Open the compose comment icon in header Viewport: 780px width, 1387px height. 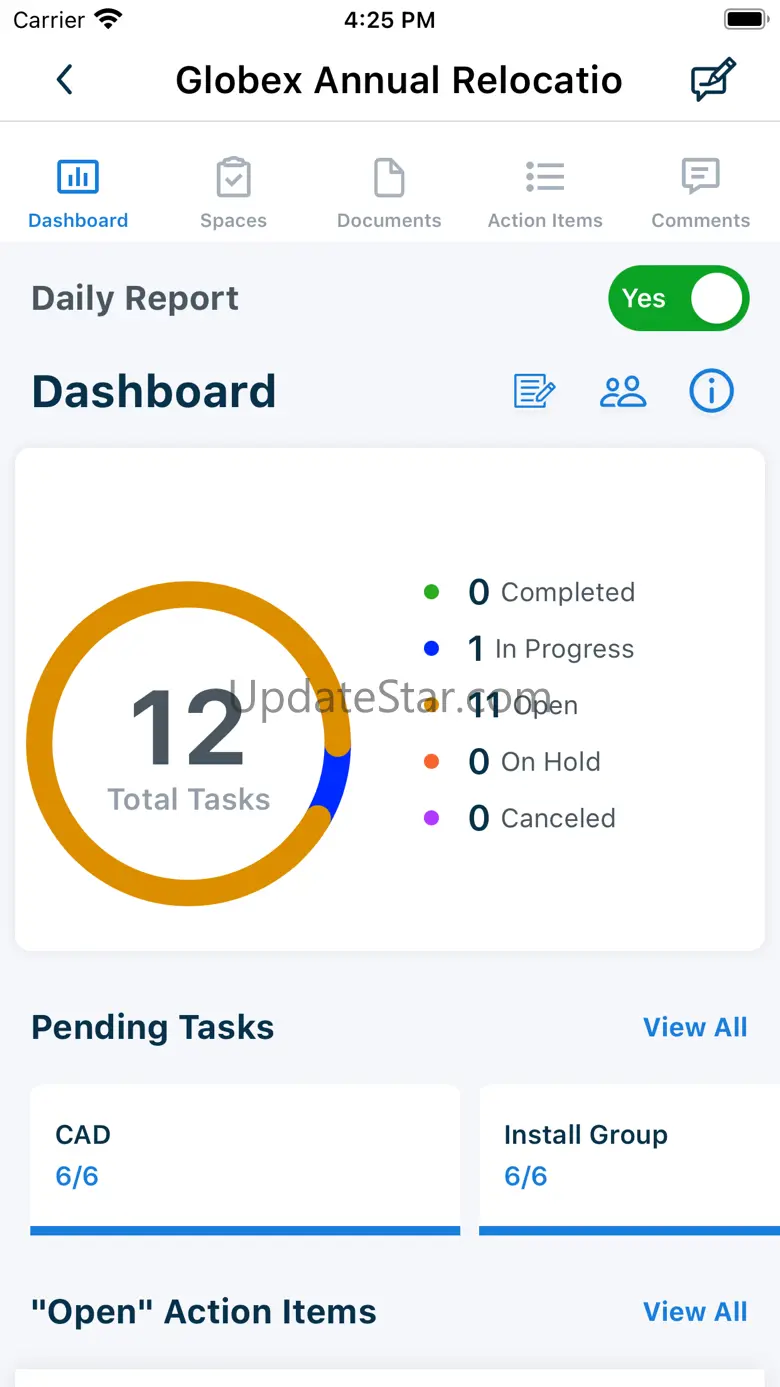[x=713, y=80]
